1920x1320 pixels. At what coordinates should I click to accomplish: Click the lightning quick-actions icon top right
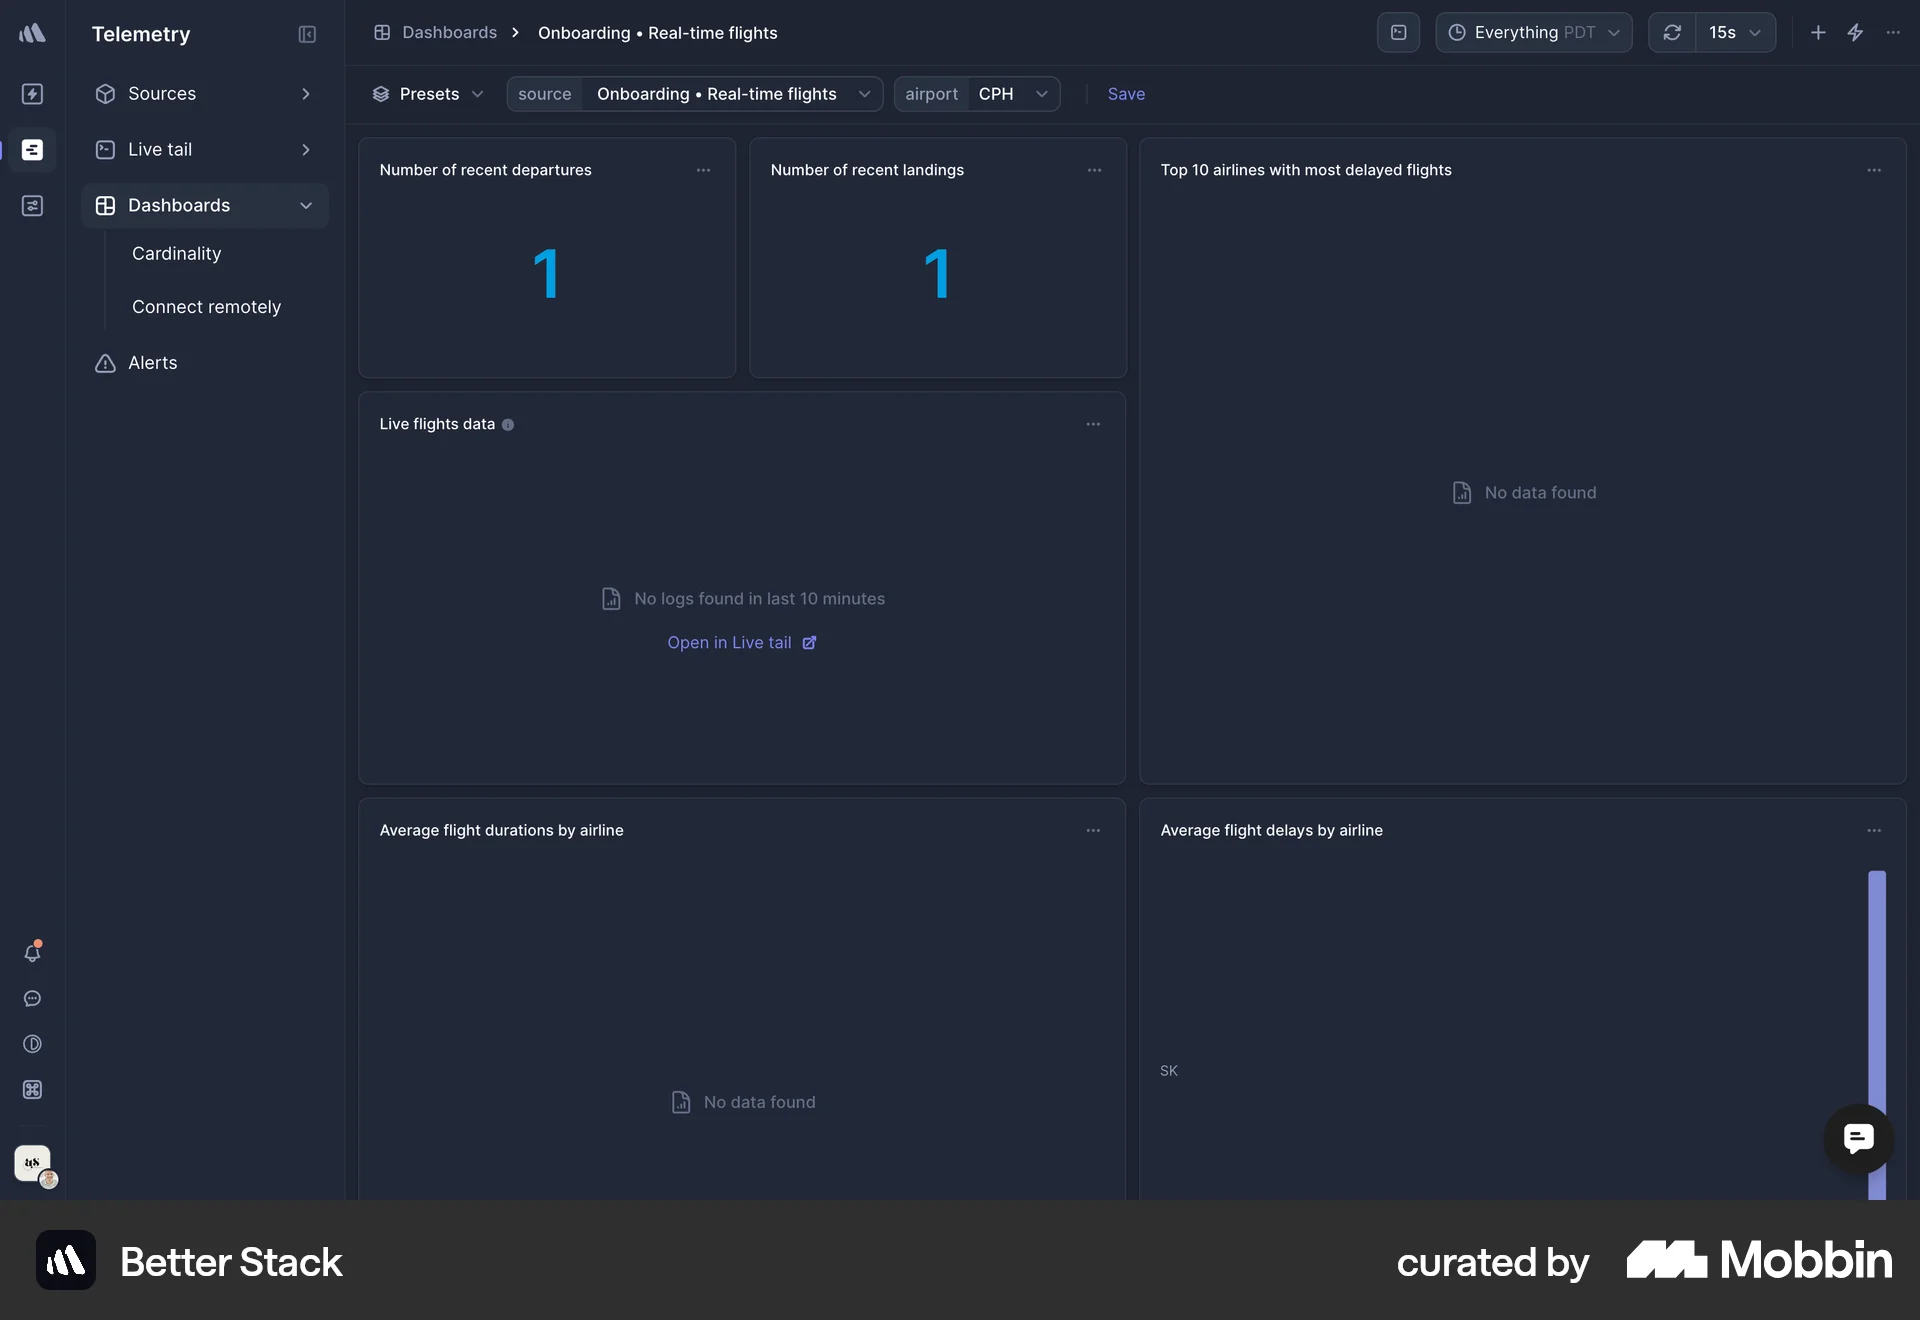[x=1856, y=32]
